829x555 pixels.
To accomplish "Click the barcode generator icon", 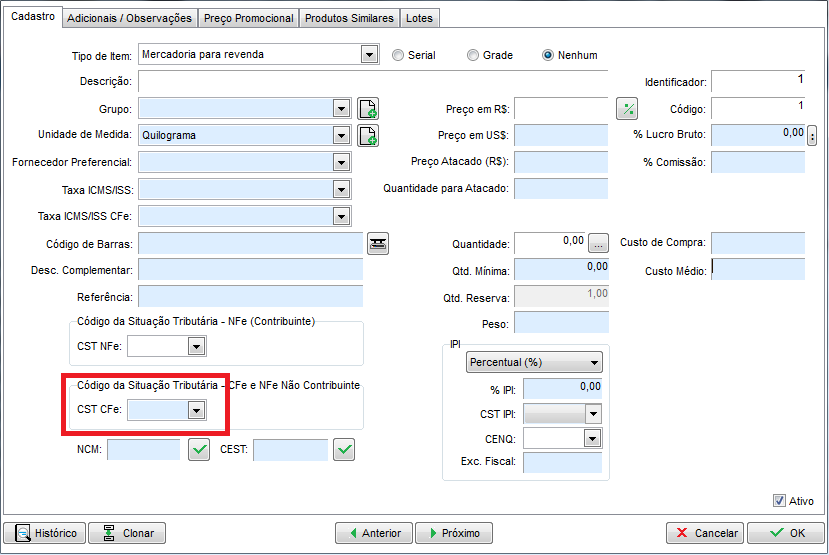I will pyautogui.click(x=378, y=242).
